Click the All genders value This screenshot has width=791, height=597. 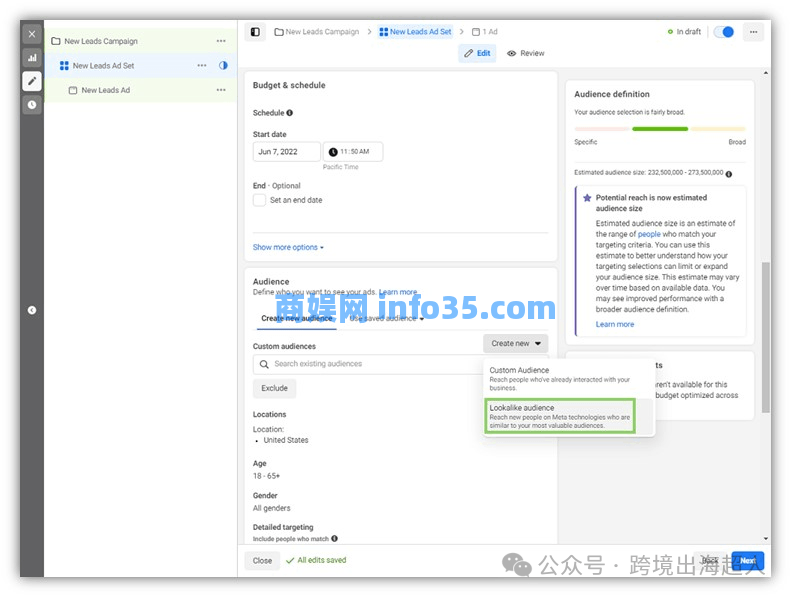pyautogui.click(x=271, y=508)
